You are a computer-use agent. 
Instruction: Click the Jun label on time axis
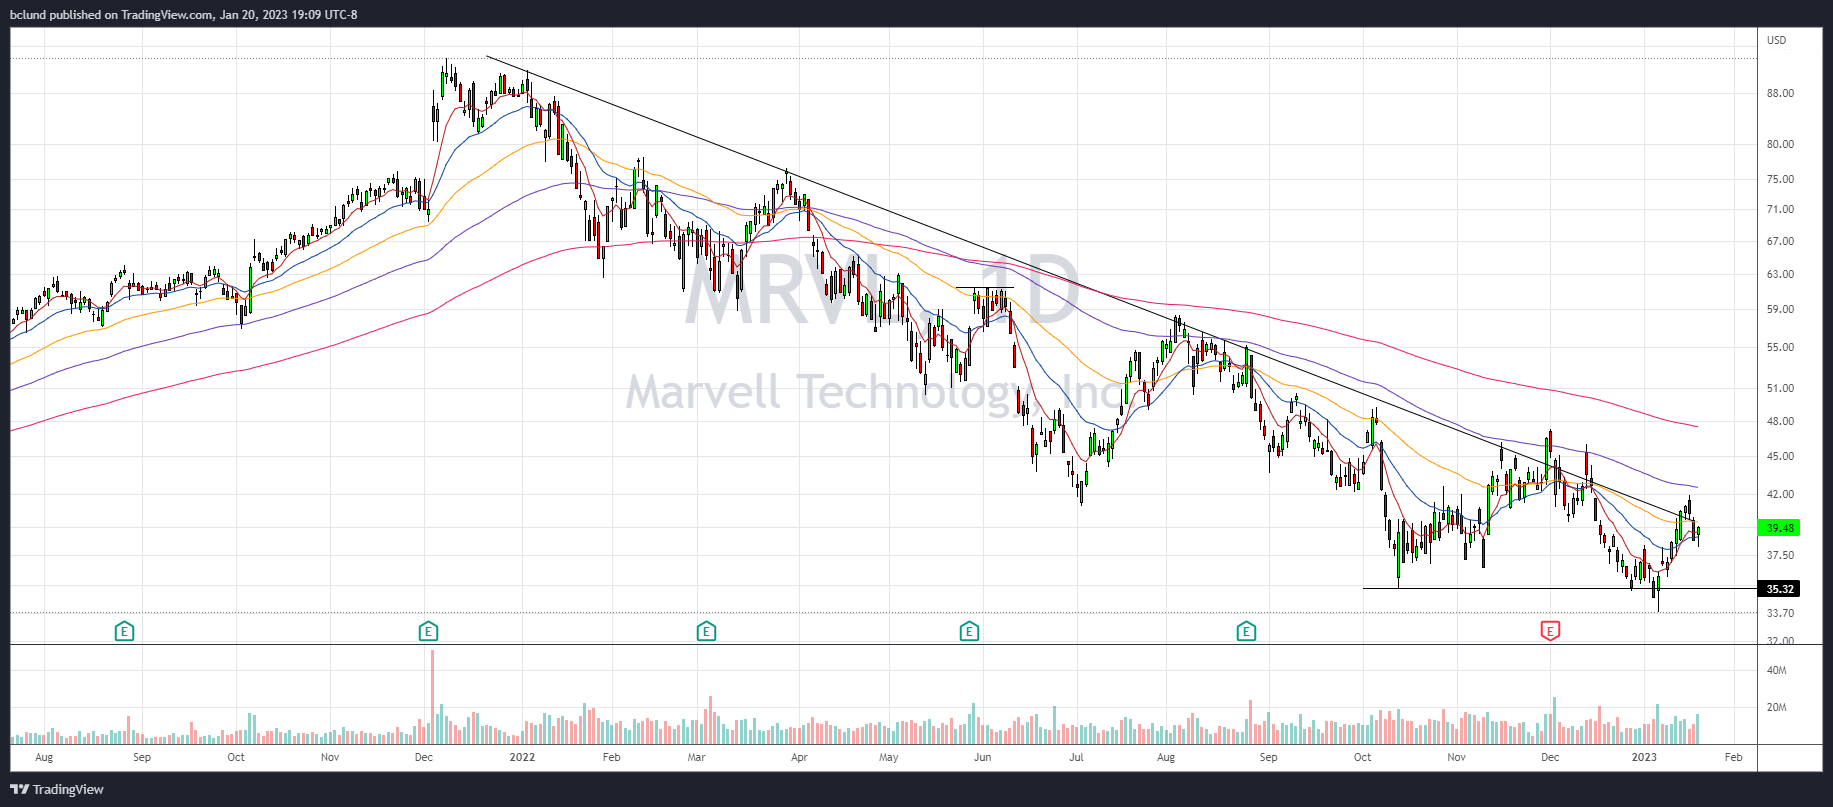[x=983, y=757]
